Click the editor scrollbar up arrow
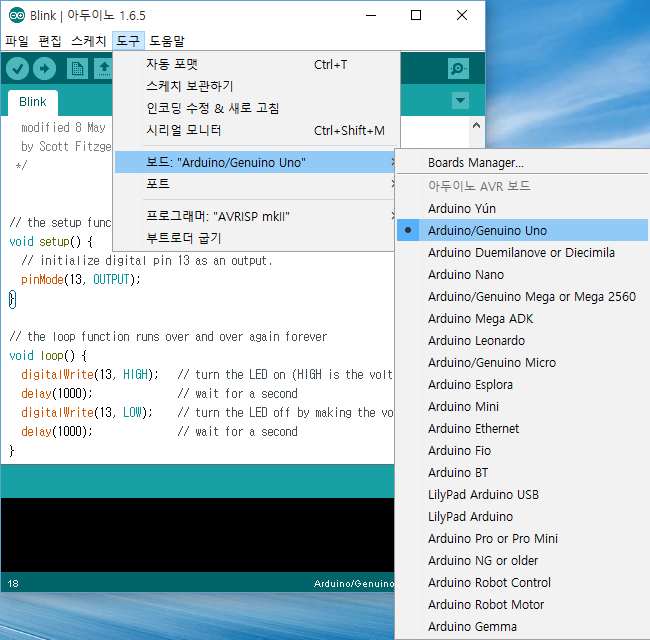 click(x=476, y=125)
